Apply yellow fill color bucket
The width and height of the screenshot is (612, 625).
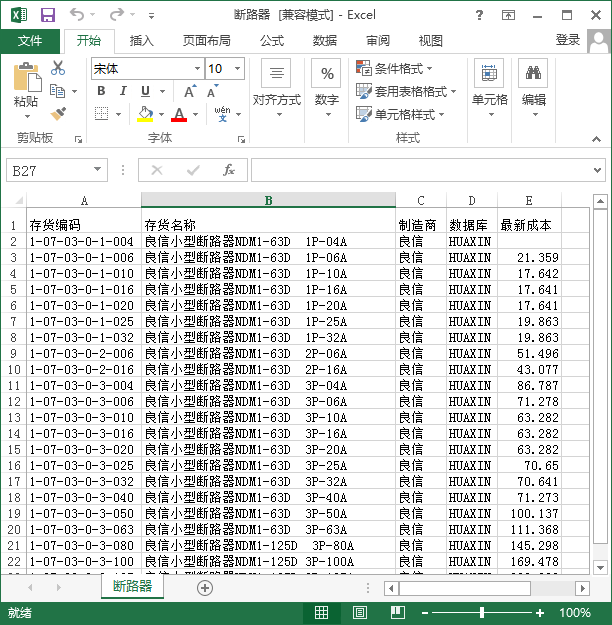point(145,114)
